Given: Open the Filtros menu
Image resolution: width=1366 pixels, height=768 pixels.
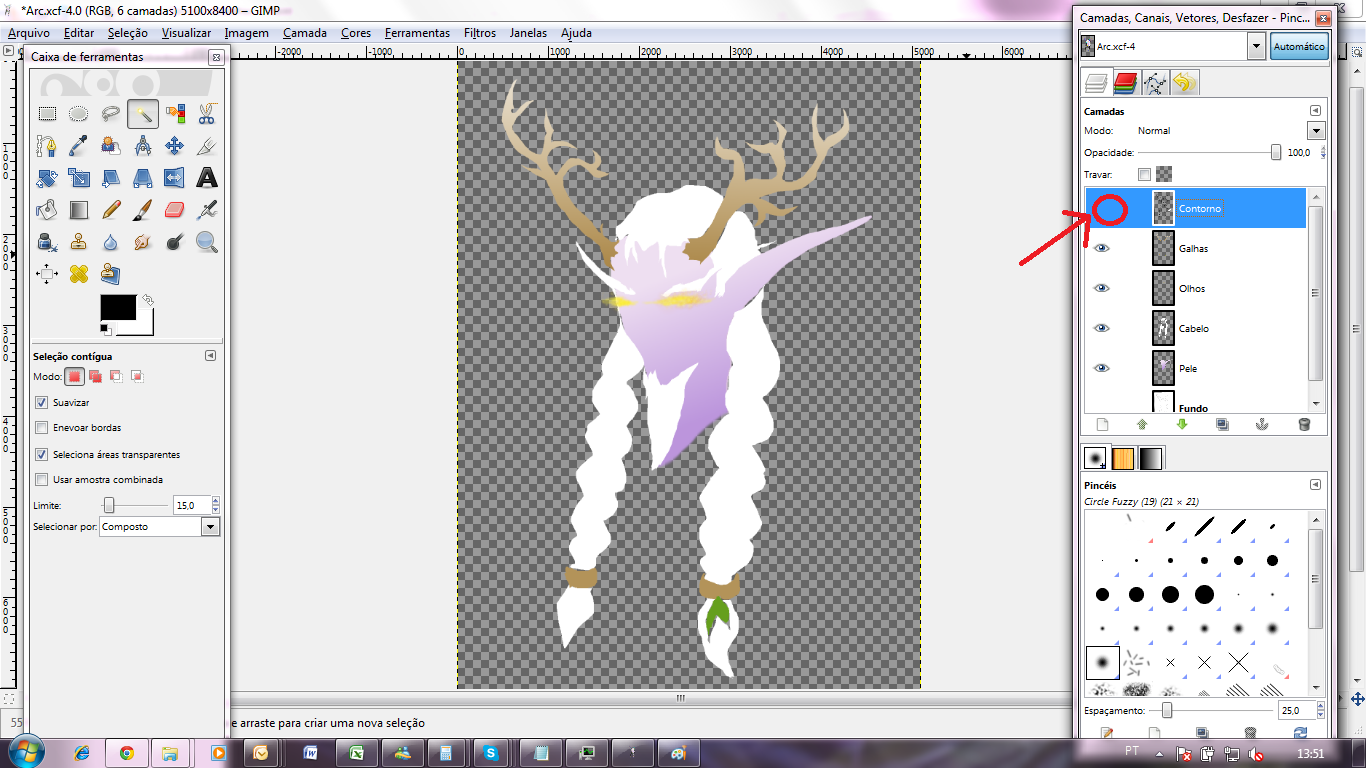Looking at the screenshot, I should [479, 33].
